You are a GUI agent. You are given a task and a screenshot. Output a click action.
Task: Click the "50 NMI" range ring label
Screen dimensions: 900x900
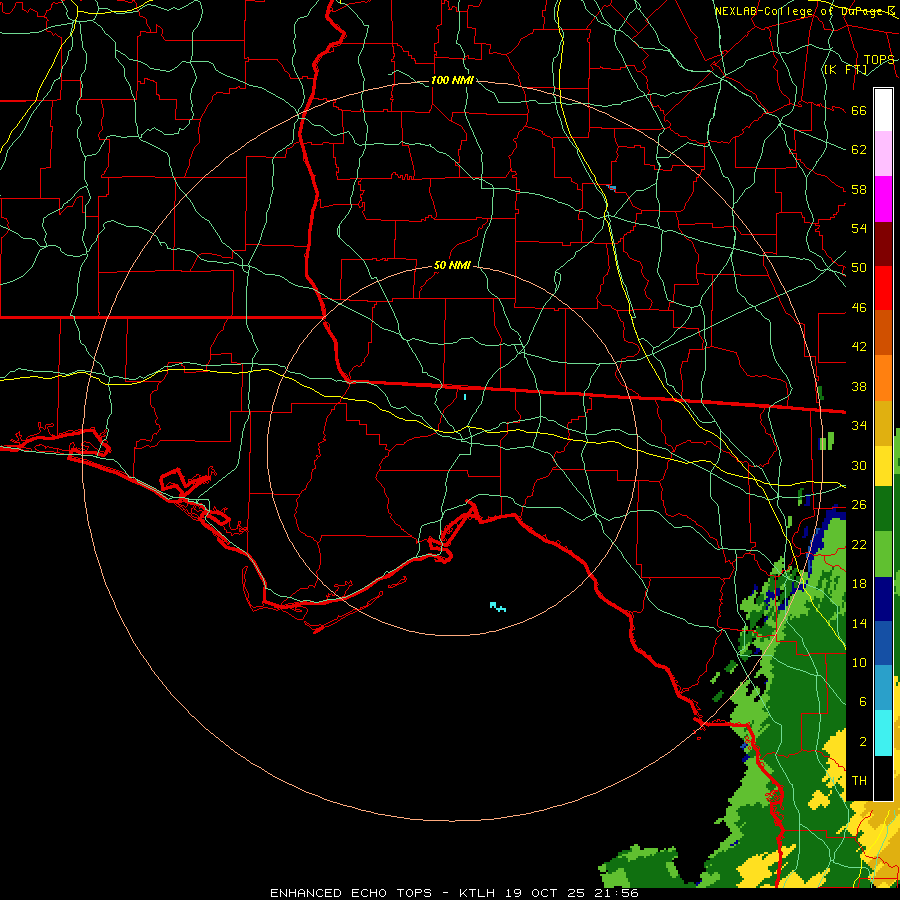click(x=452, y=265)
